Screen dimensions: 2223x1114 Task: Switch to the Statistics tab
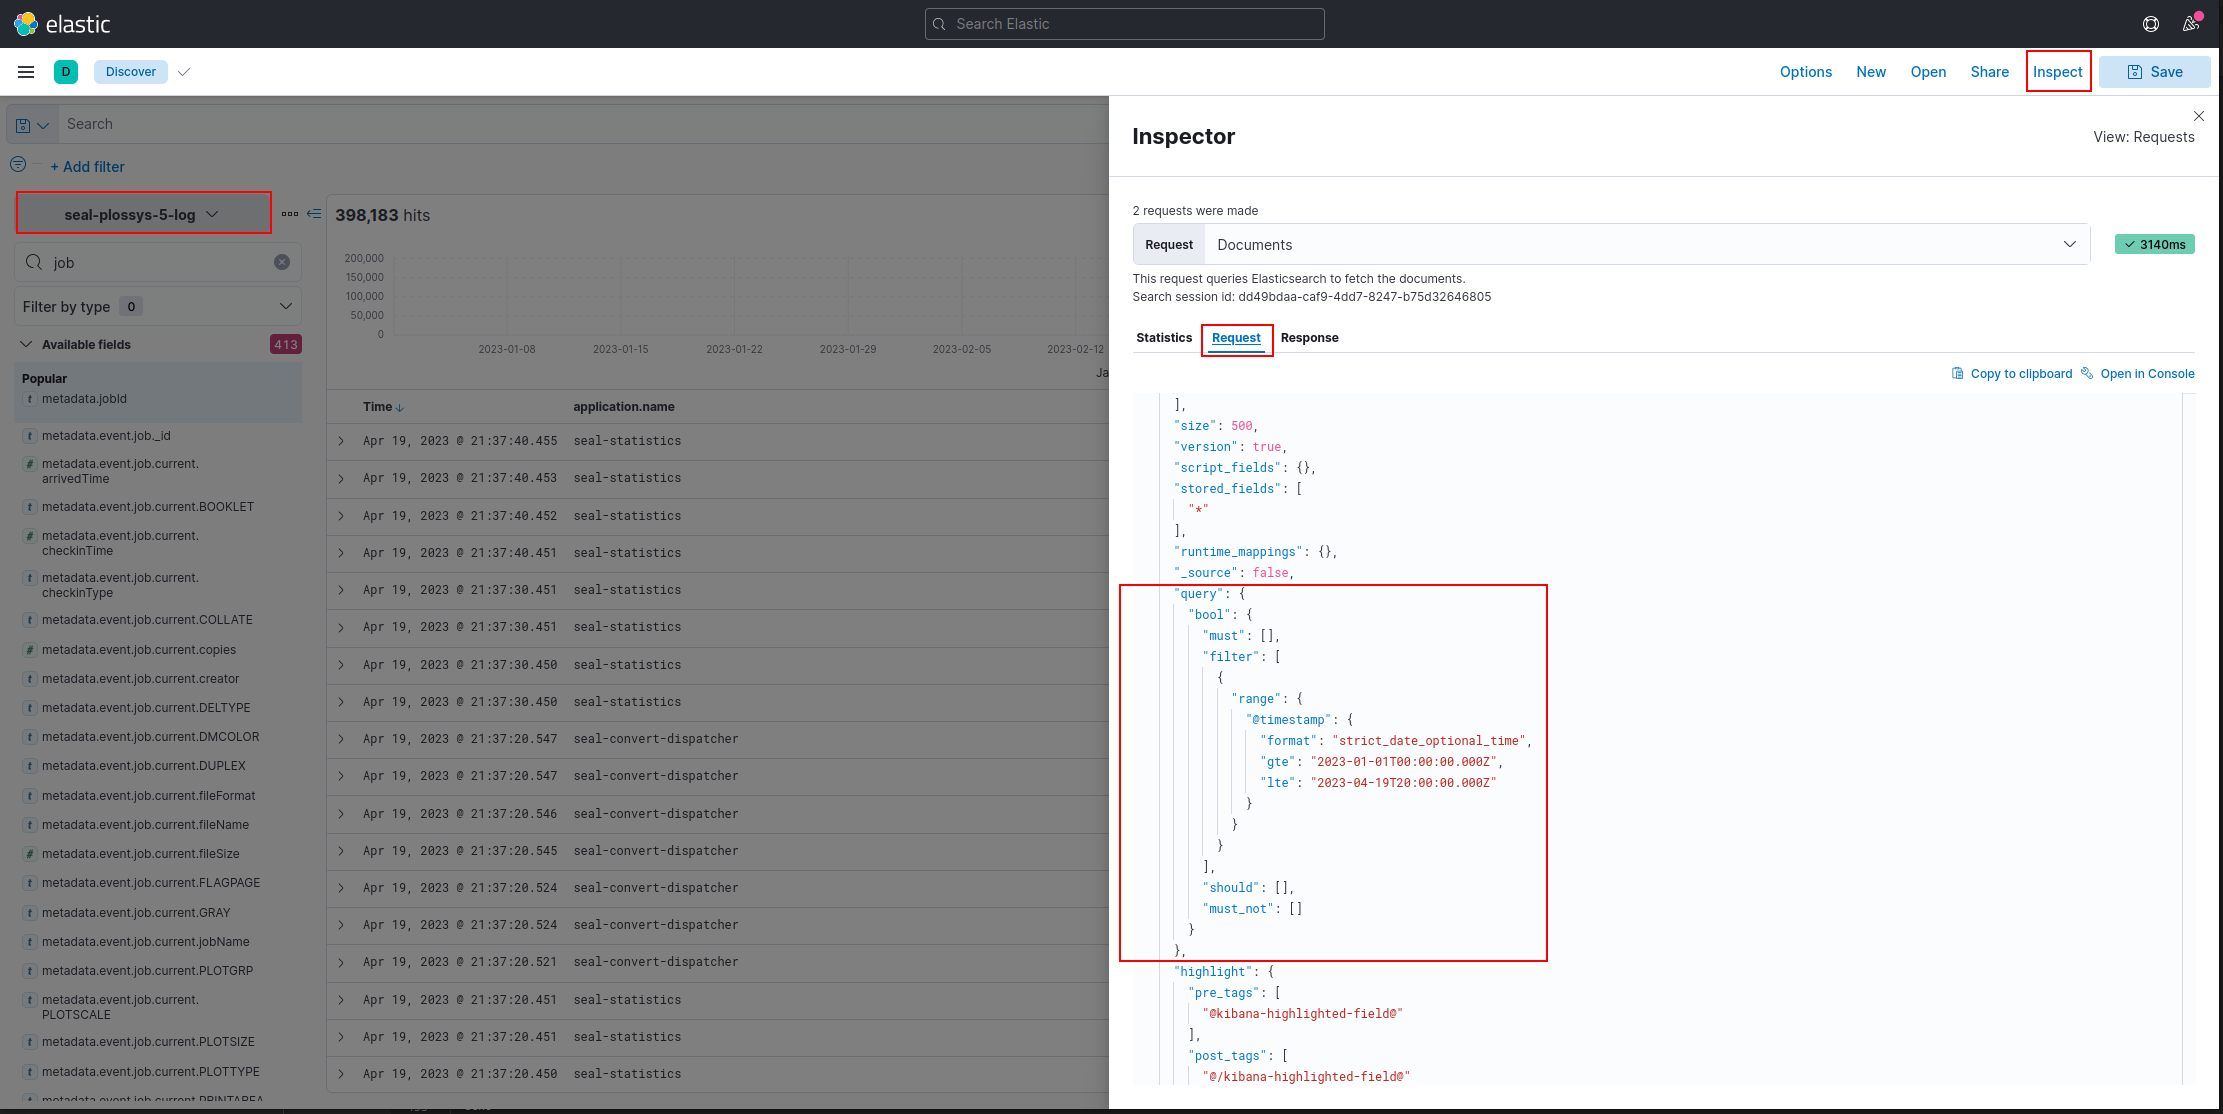pyautogui.click(x=1163, y=338)
